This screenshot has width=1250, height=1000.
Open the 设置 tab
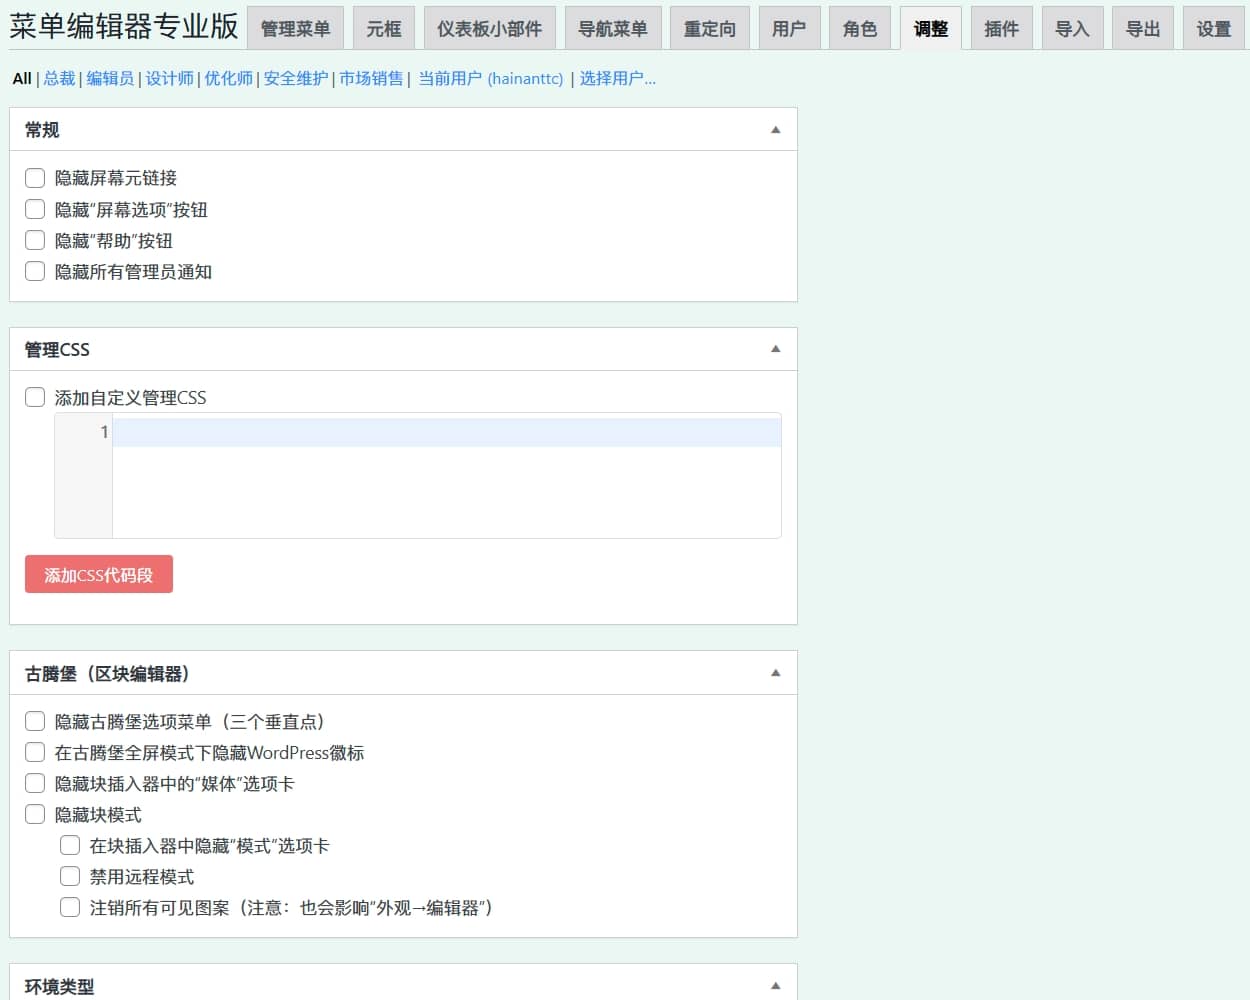click(x=1214, y=29)
